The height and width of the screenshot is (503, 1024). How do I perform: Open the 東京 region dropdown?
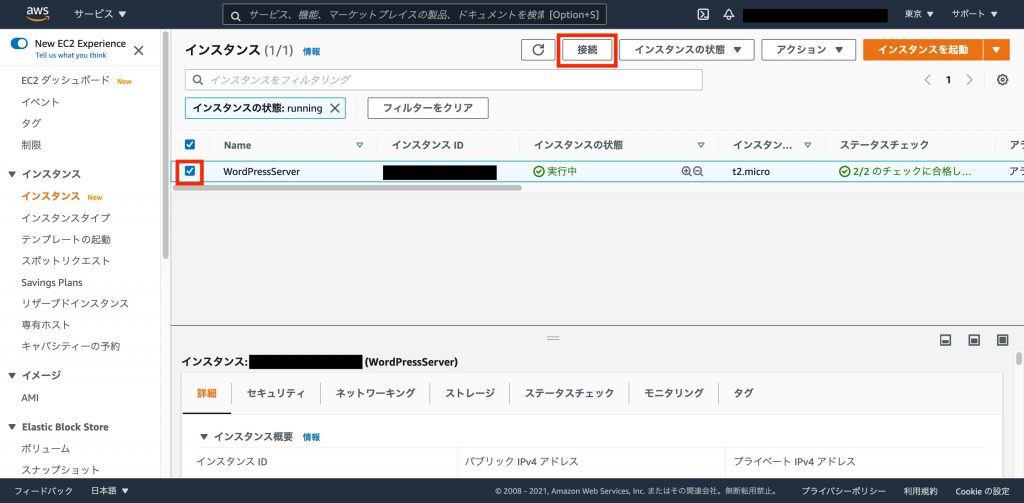pos(919,14)
